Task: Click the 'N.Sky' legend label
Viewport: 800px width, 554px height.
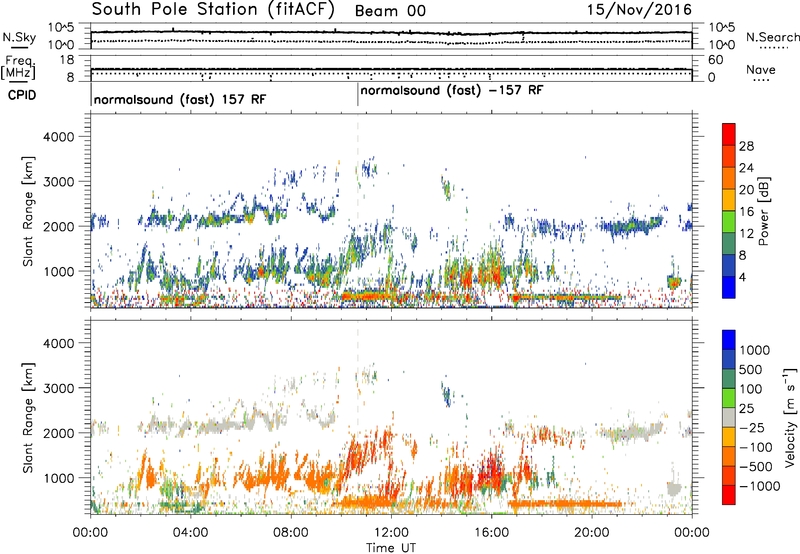Action: (19, 37)
